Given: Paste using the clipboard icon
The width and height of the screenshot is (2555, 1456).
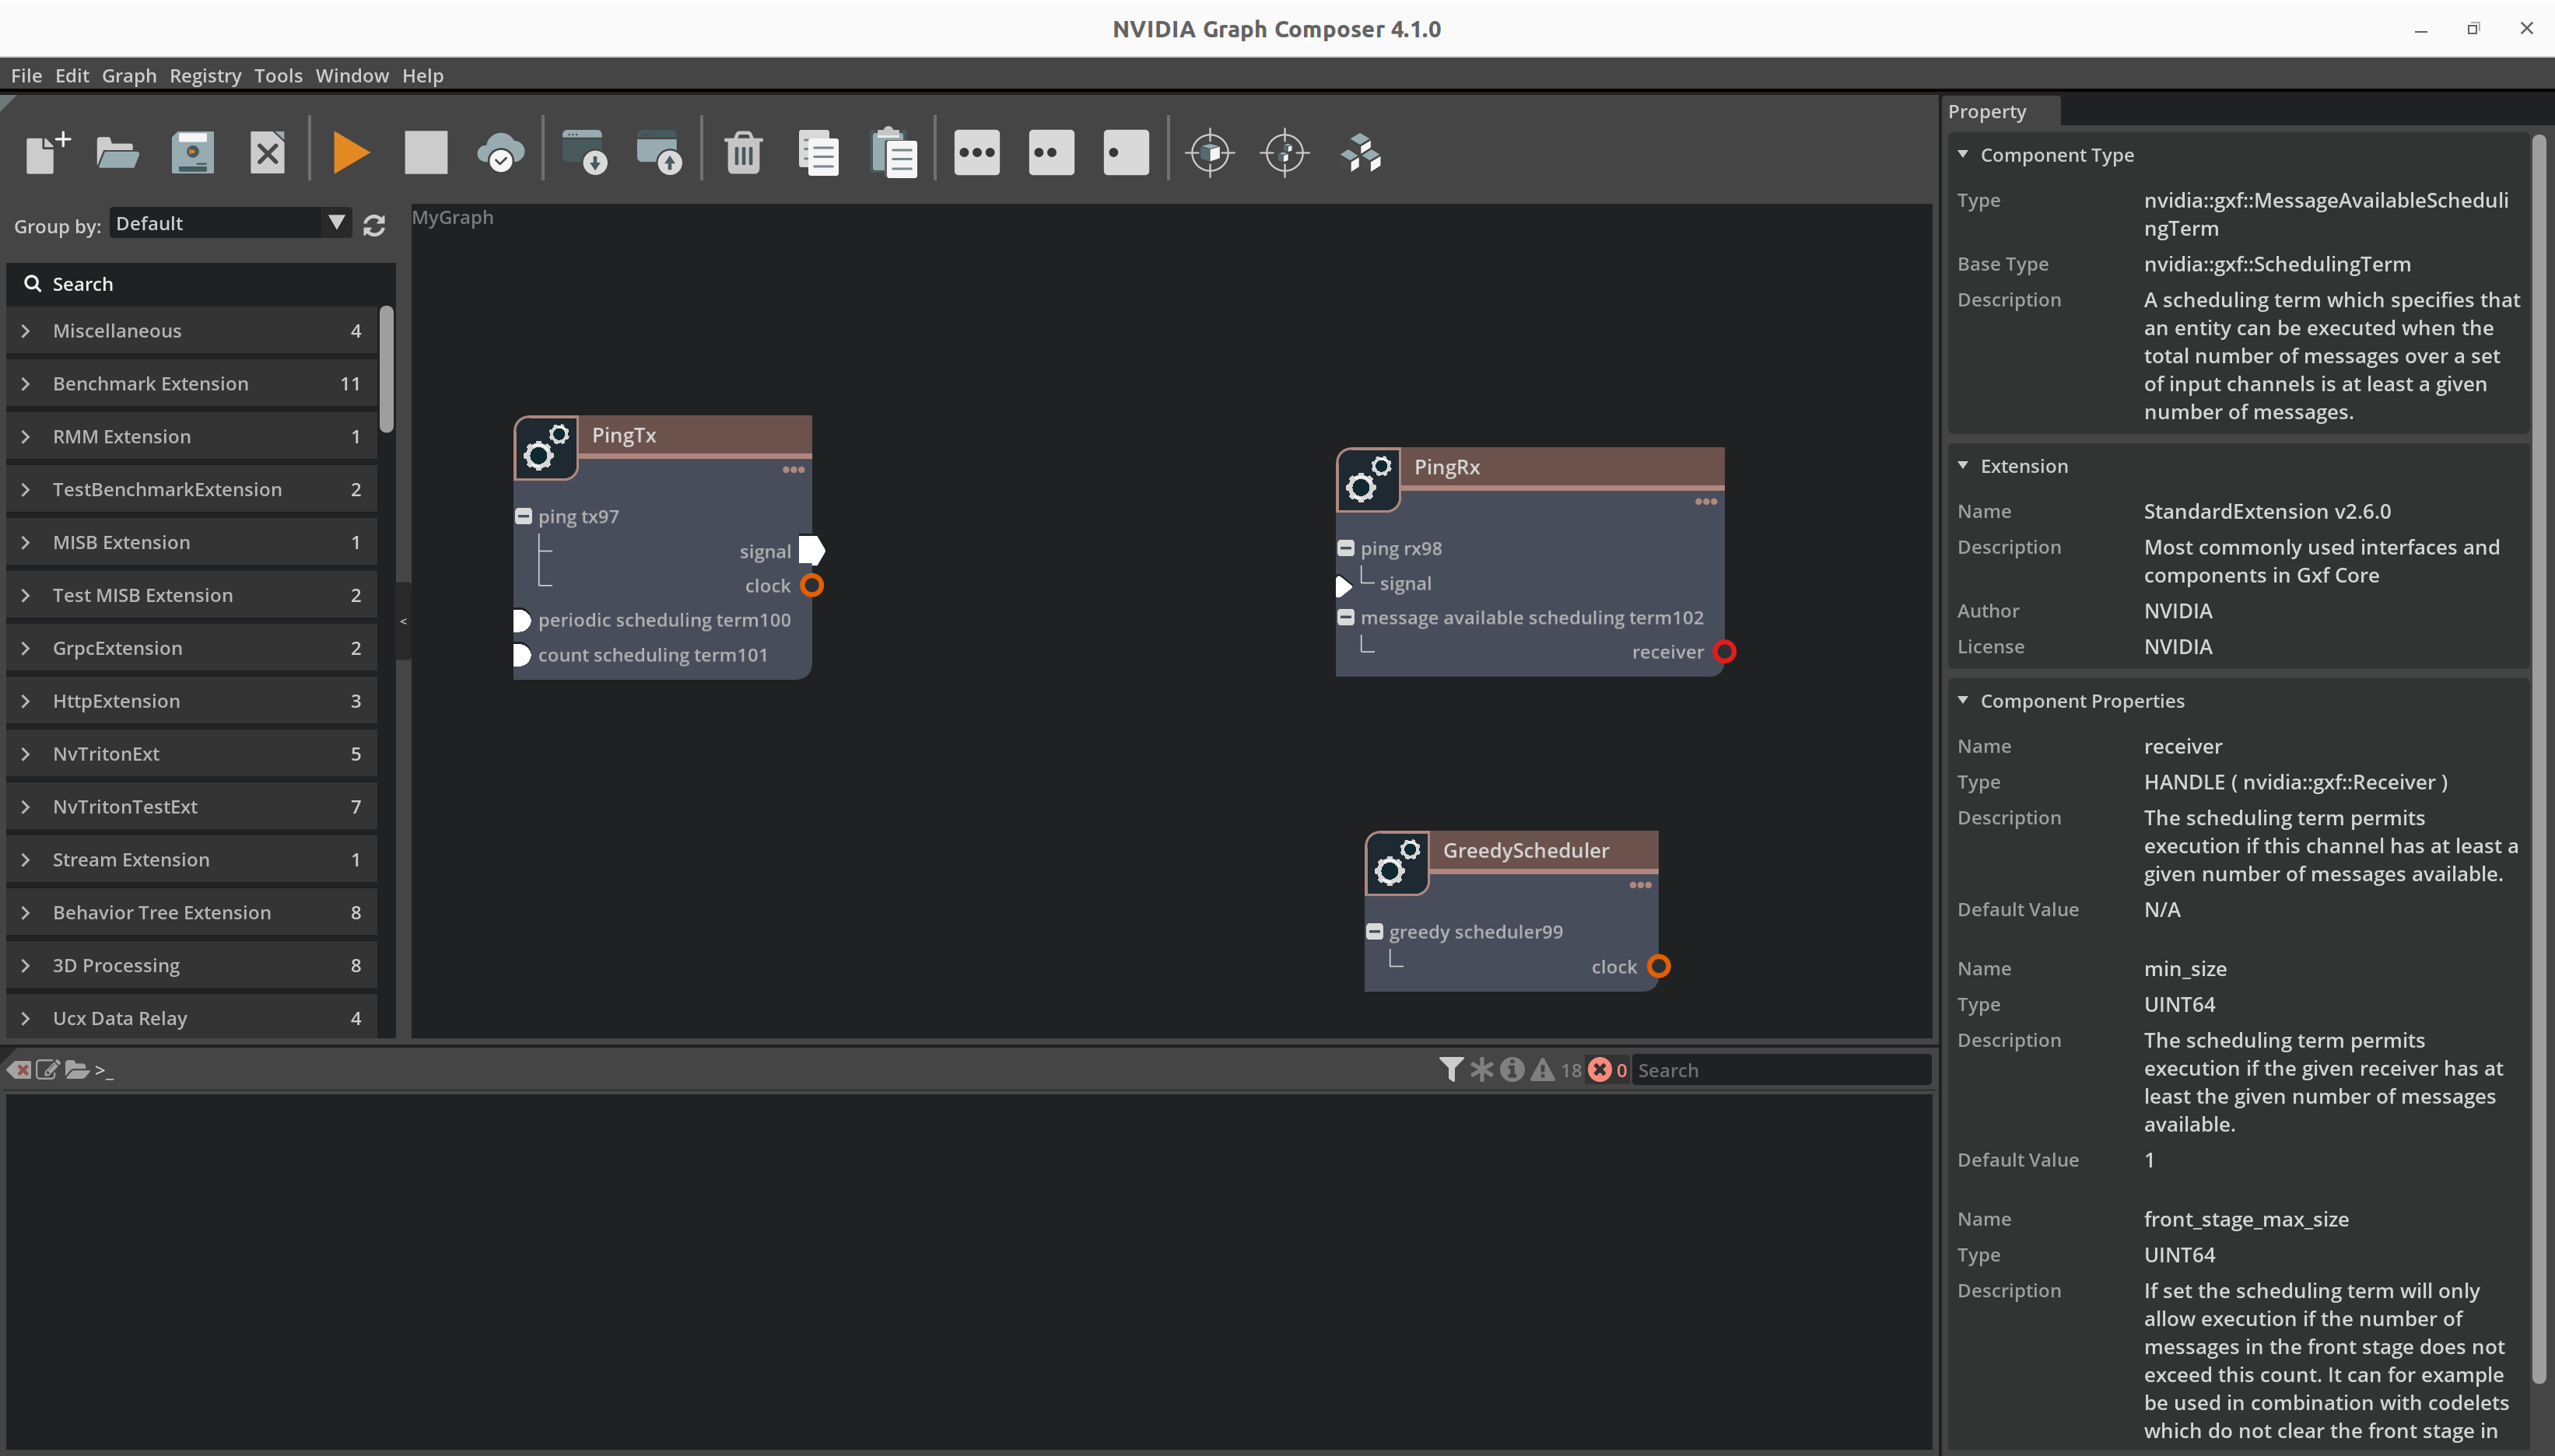Looking at the screenshot, I should point(893,153).
